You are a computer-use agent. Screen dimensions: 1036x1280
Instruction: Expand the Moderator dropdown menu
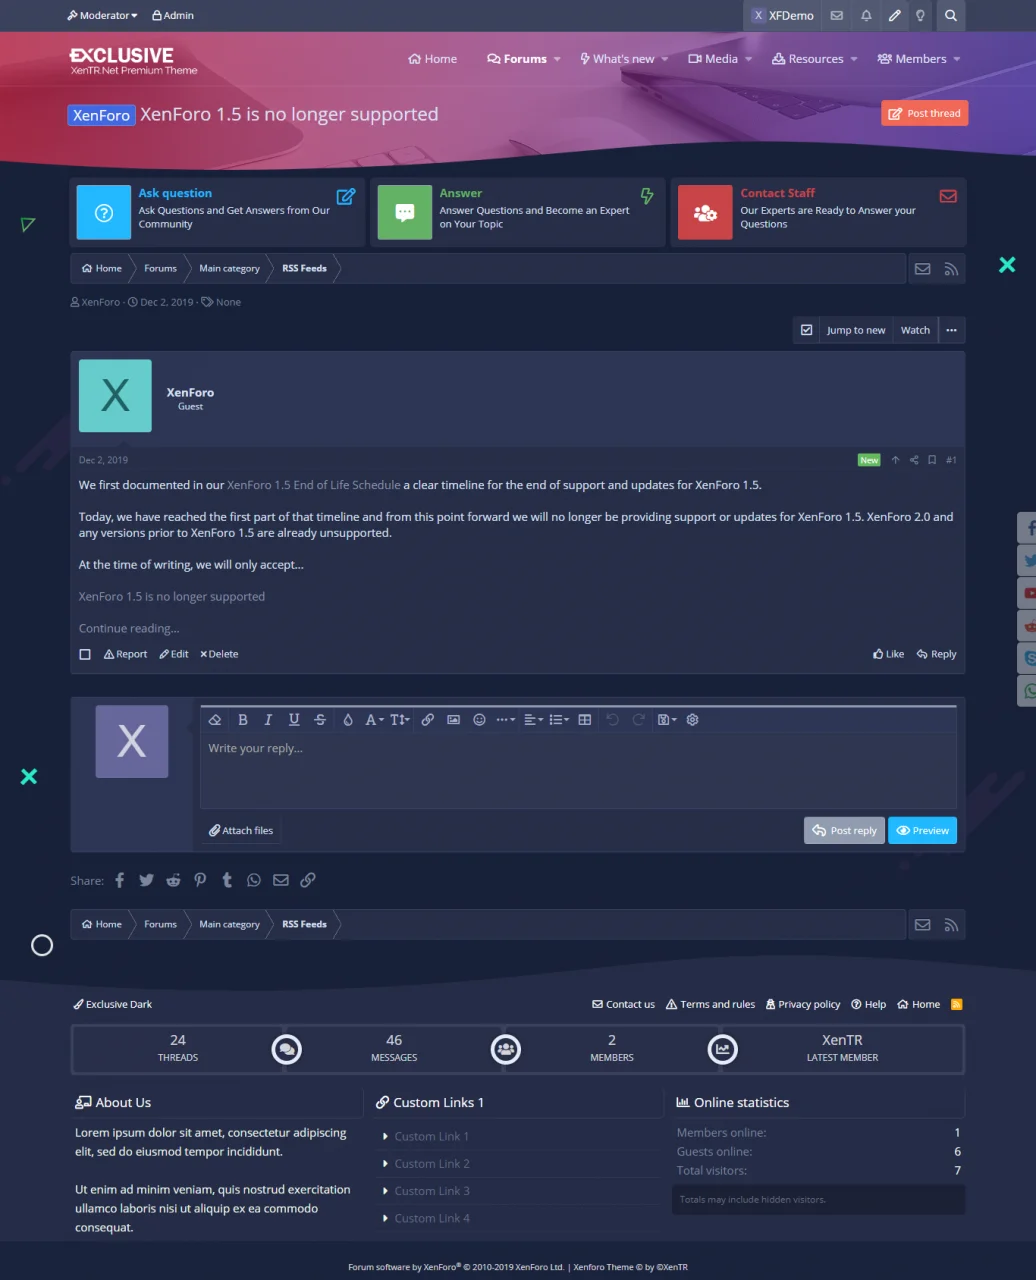tap(102, 16)
